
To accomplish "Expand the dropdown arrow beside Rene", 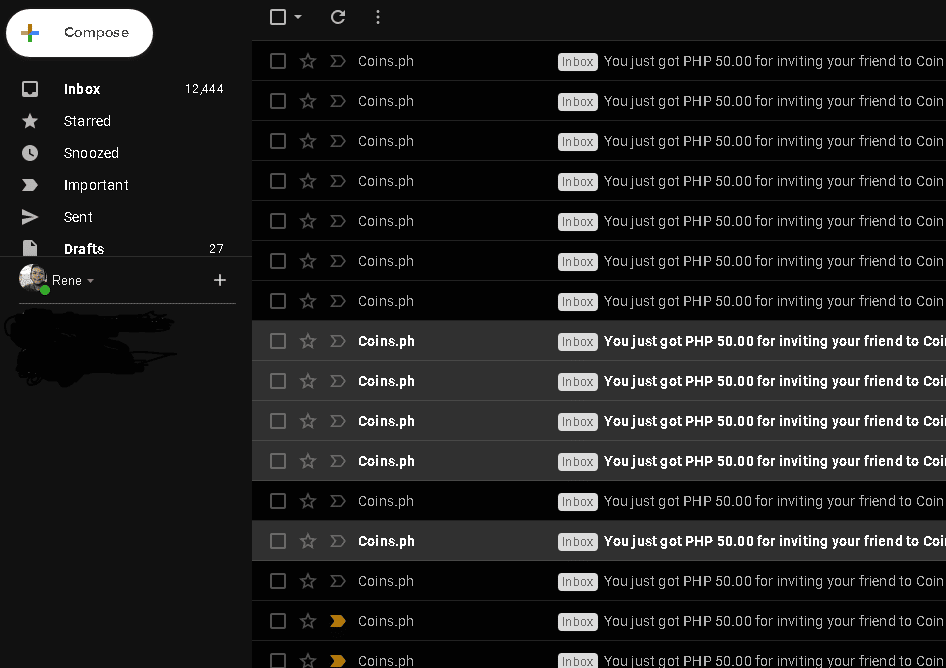I will point(90,281).
